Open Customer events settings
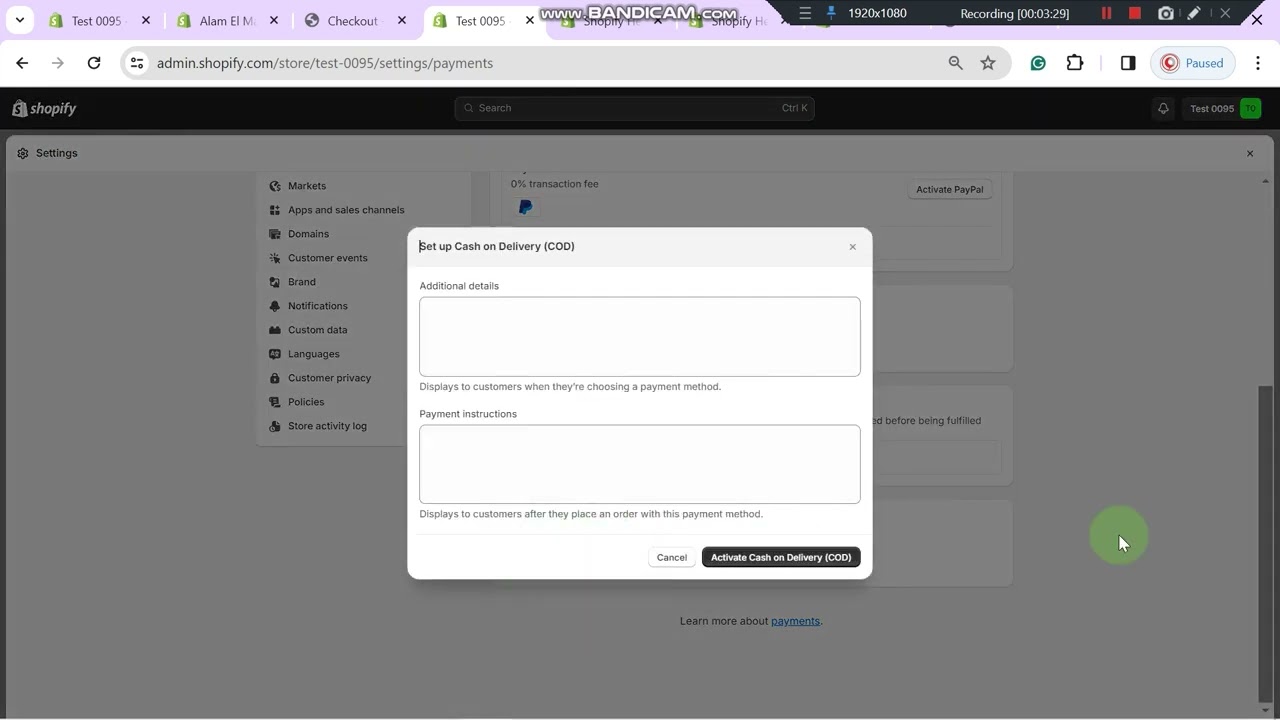Screen dimensions: 1280x720 point(328,258)
